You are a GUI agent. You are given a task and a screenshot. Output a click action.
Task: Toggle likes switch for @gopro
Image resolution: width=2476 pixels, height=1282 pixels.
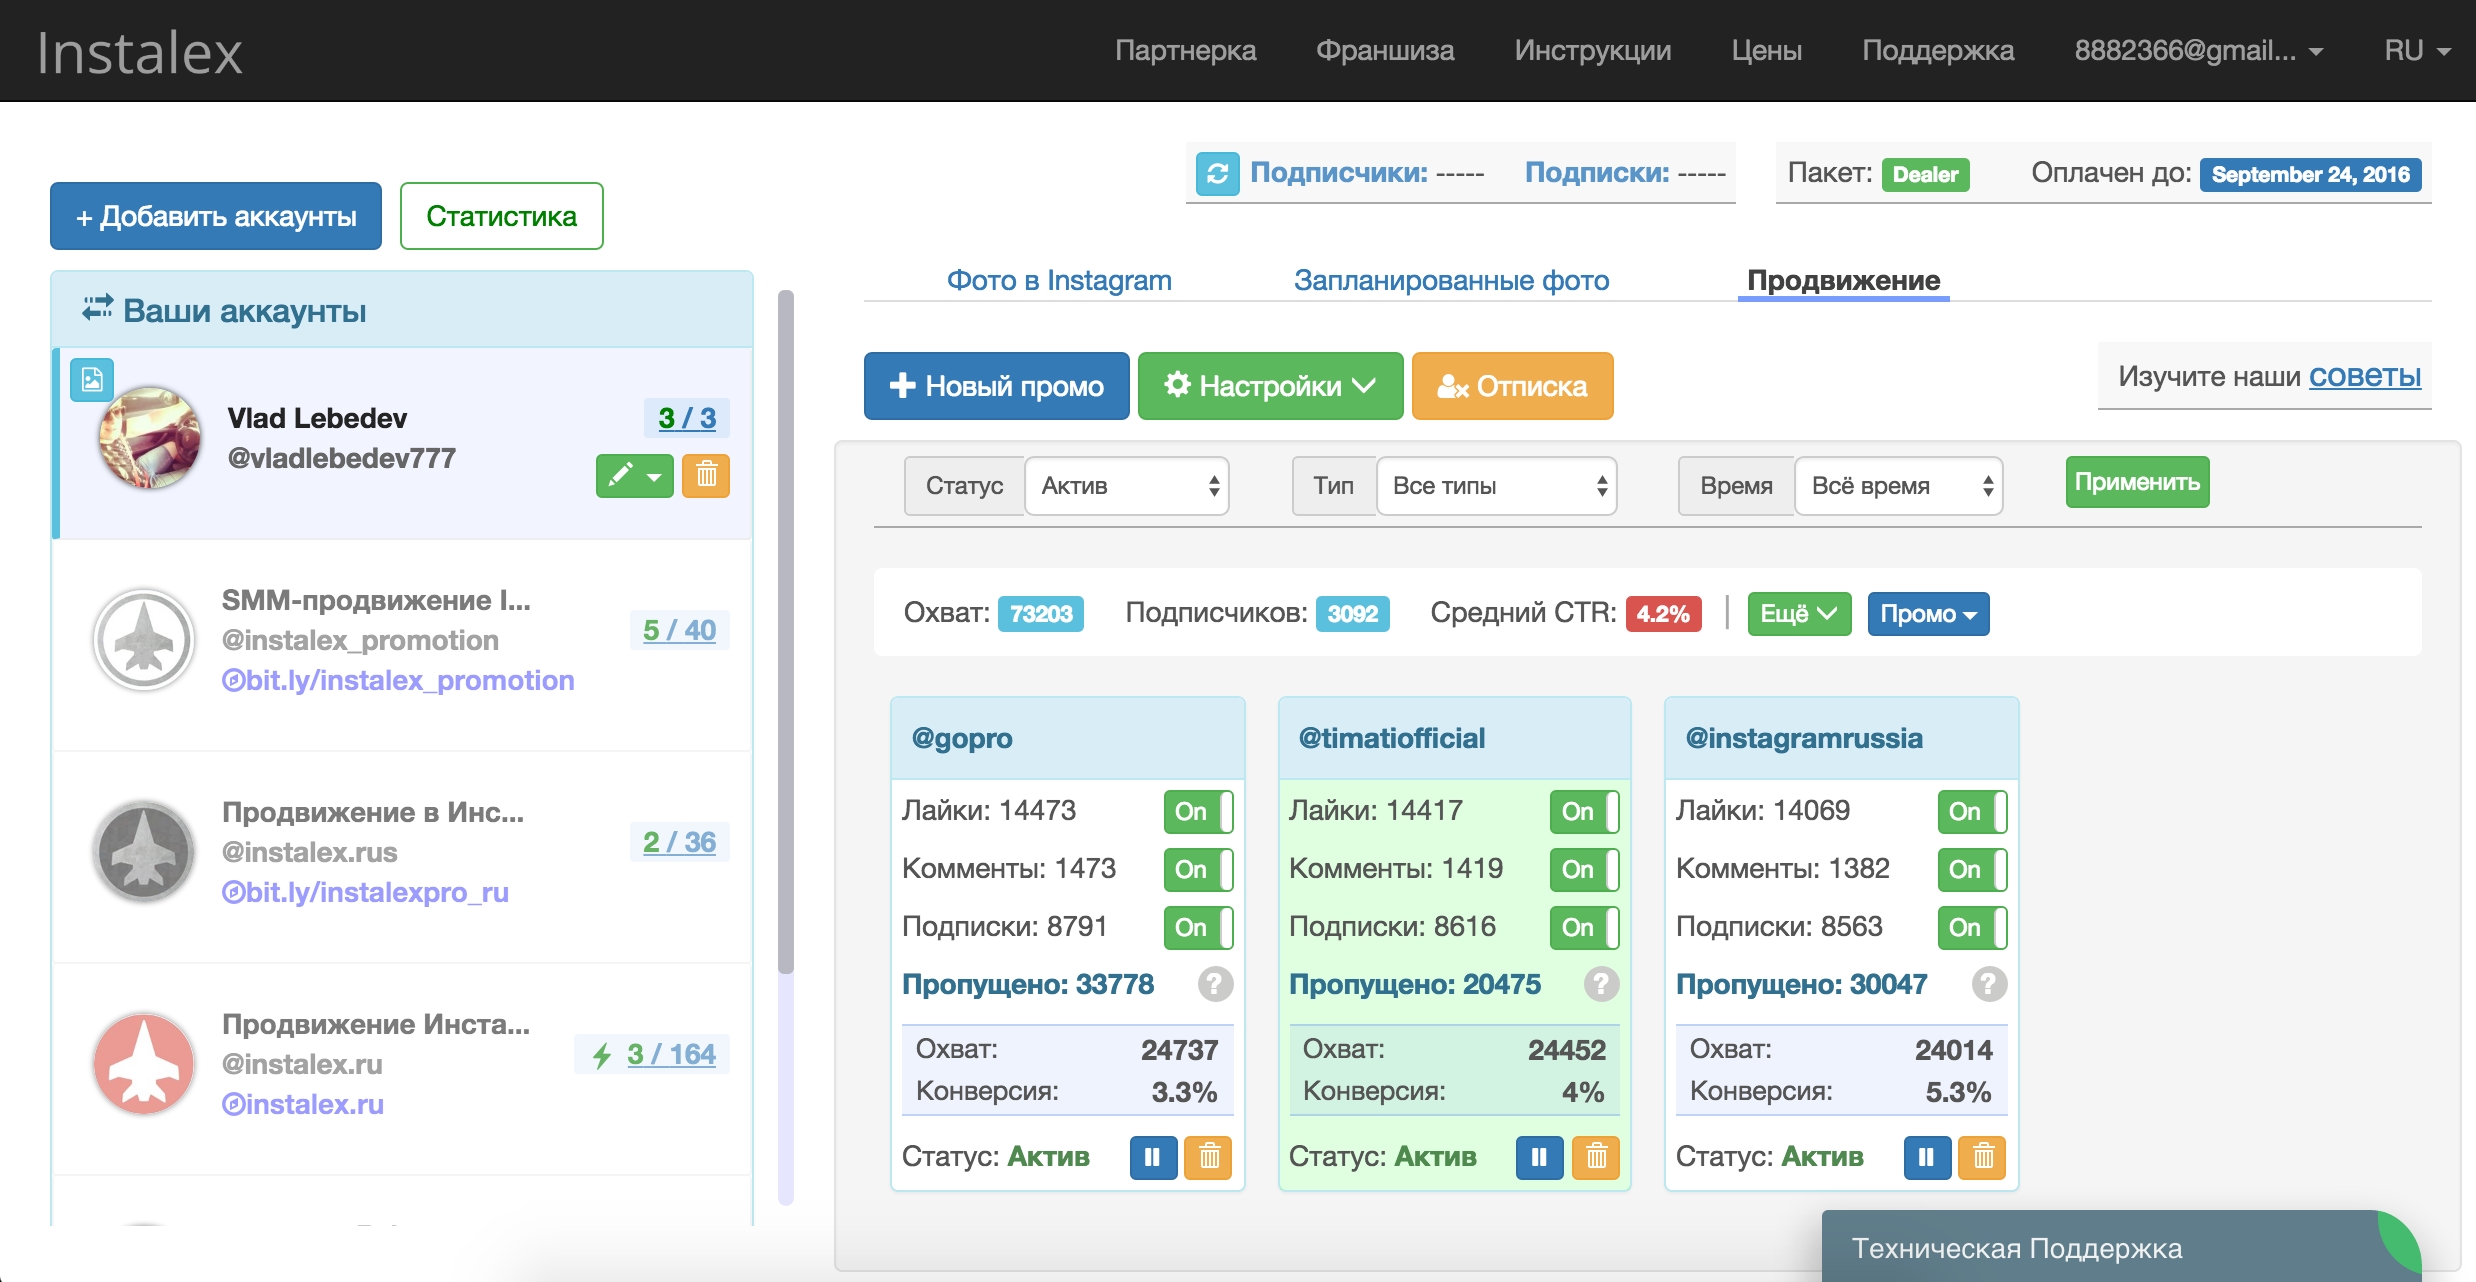tap(1198, 811)
